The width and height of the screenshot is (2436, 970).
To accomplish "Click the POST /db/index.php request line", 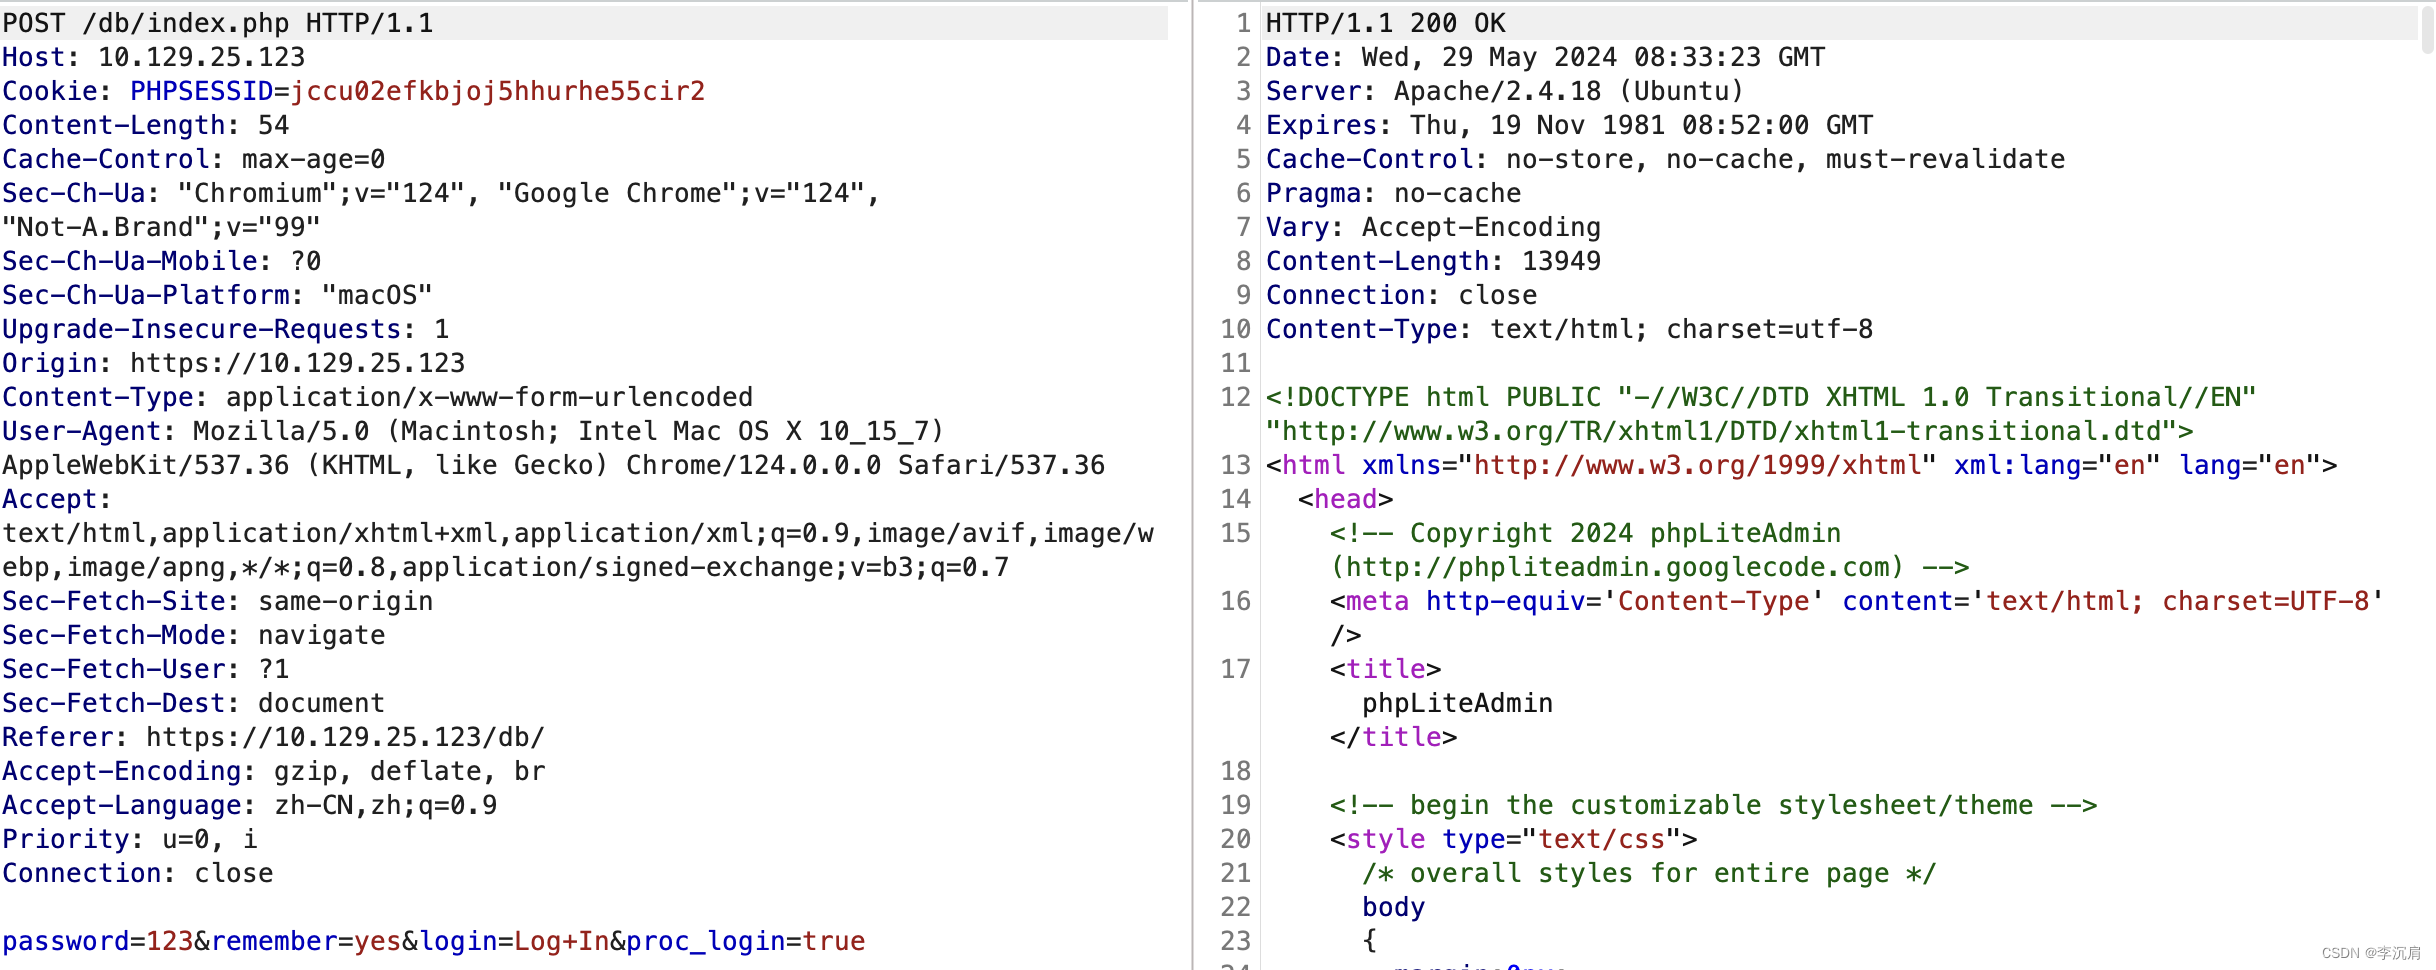I will 218,23.
